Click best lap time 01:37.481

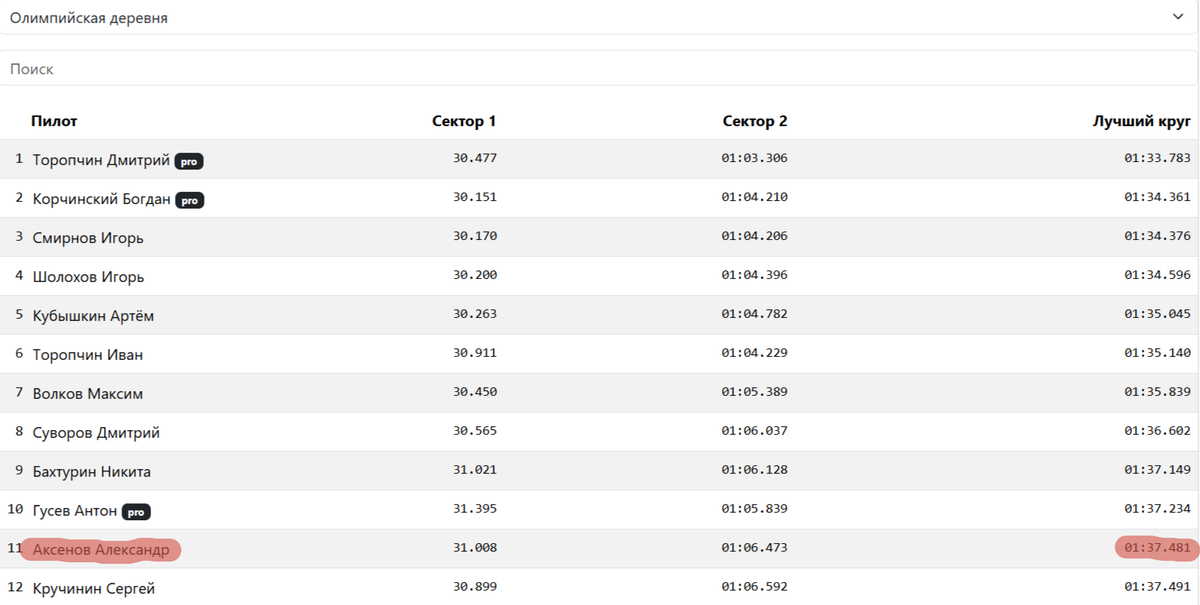[1157, 548]
